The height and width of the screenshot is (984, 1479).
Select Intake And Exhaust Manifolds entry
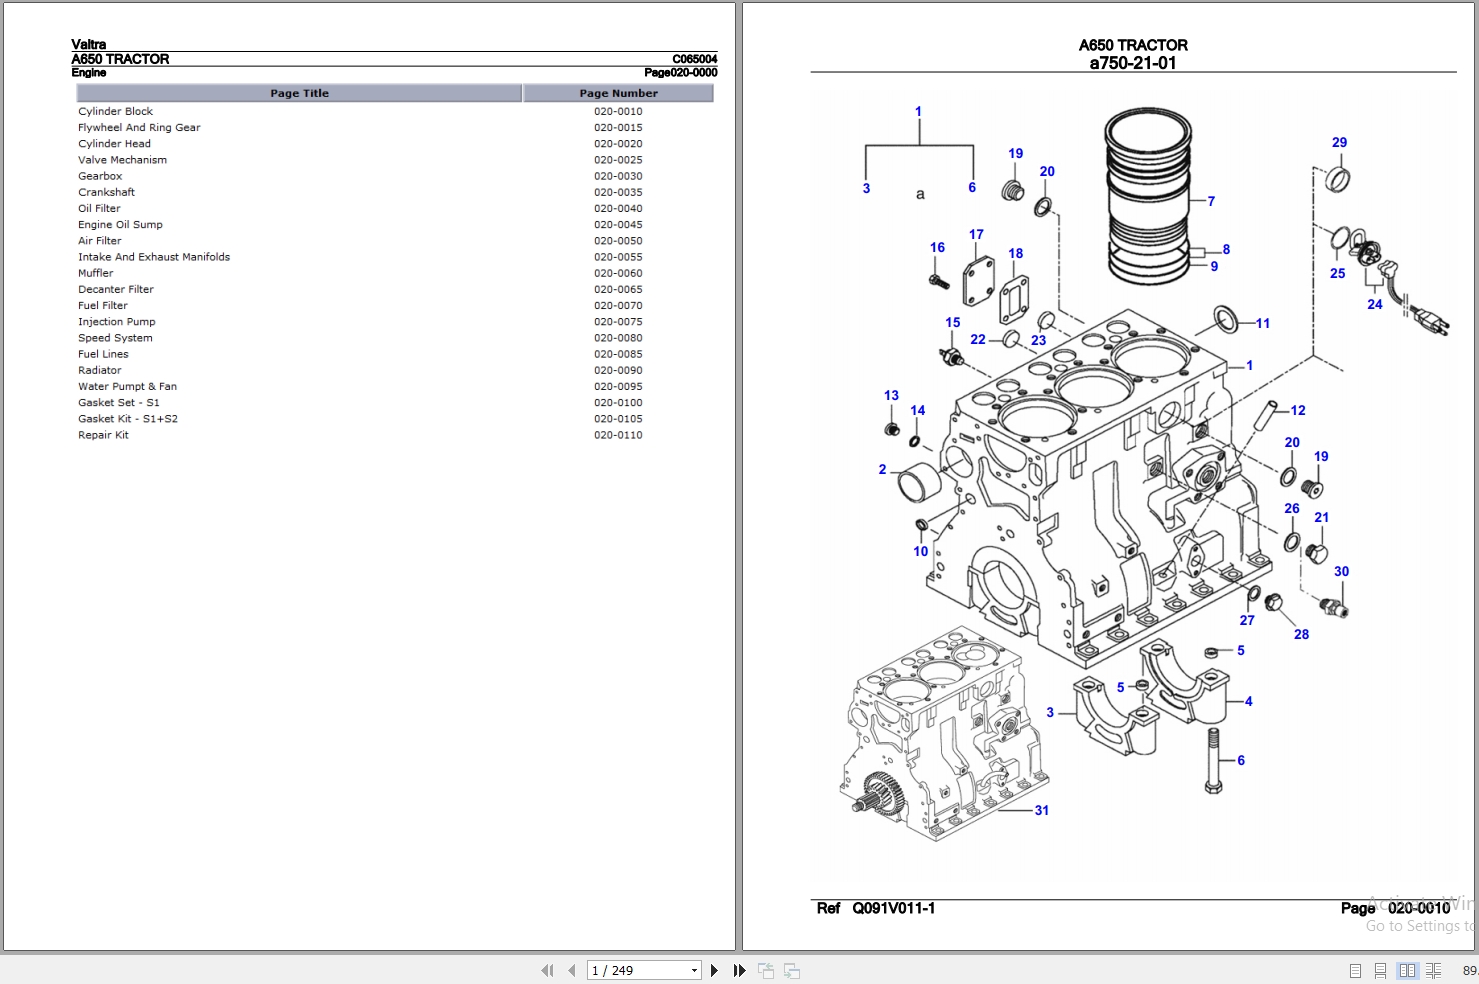point(154,257)
